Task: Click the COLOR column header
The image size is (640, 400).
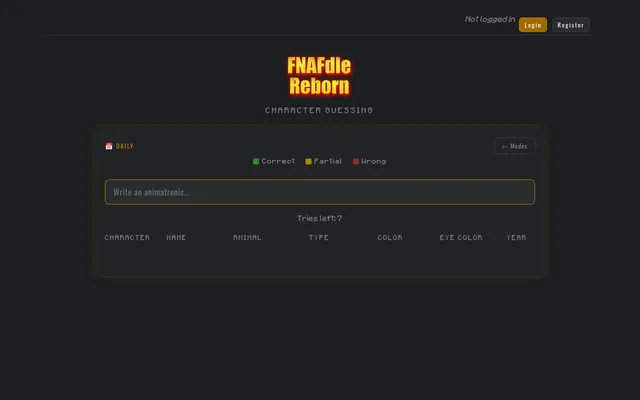Action: (x=390, y=238)
